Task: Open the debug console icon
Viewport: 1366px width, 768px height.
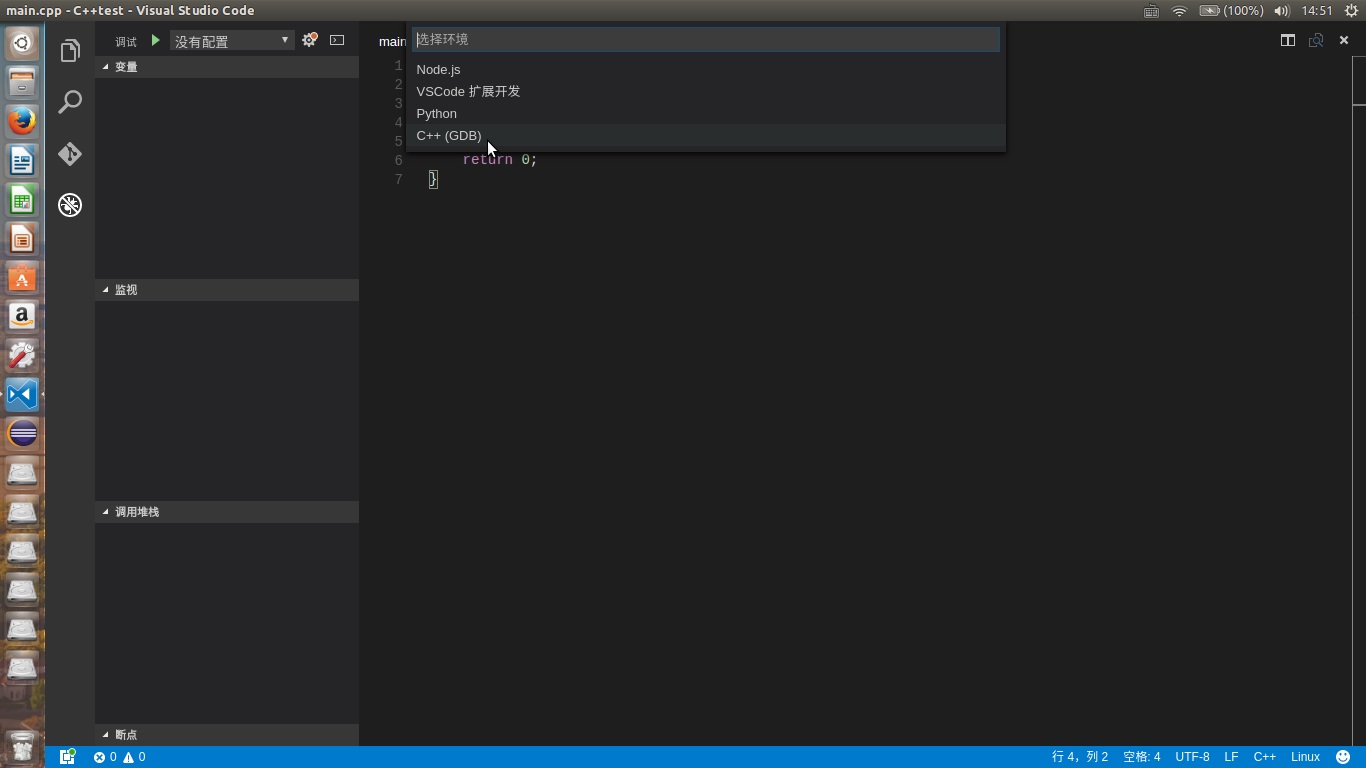Action: [x=337, y=40]
